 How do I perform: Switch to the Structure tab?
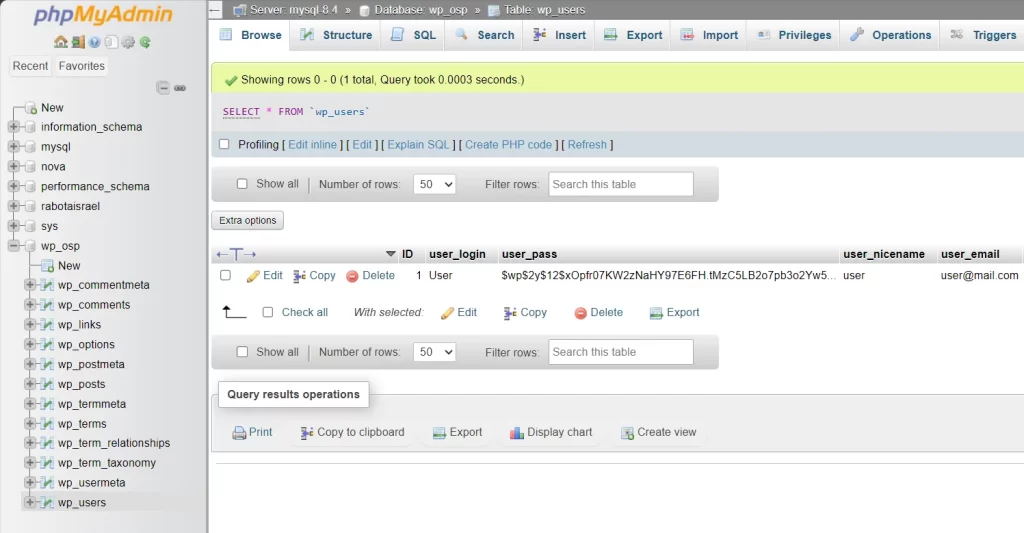[x=337, y=35]
